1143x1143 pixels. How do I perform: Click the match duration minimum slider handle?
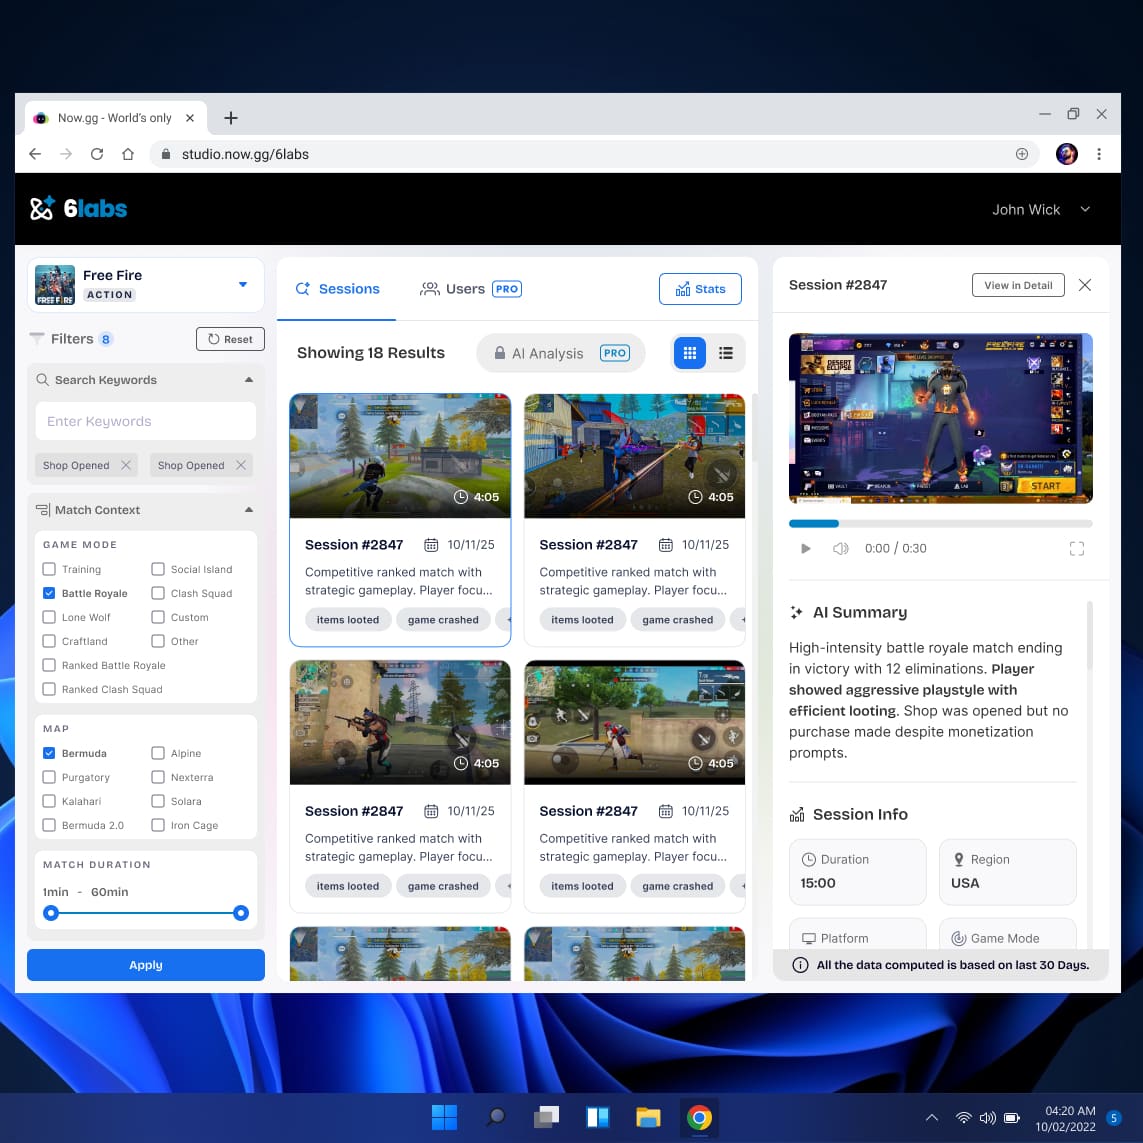pyautogui.click(x=50, y=913)
